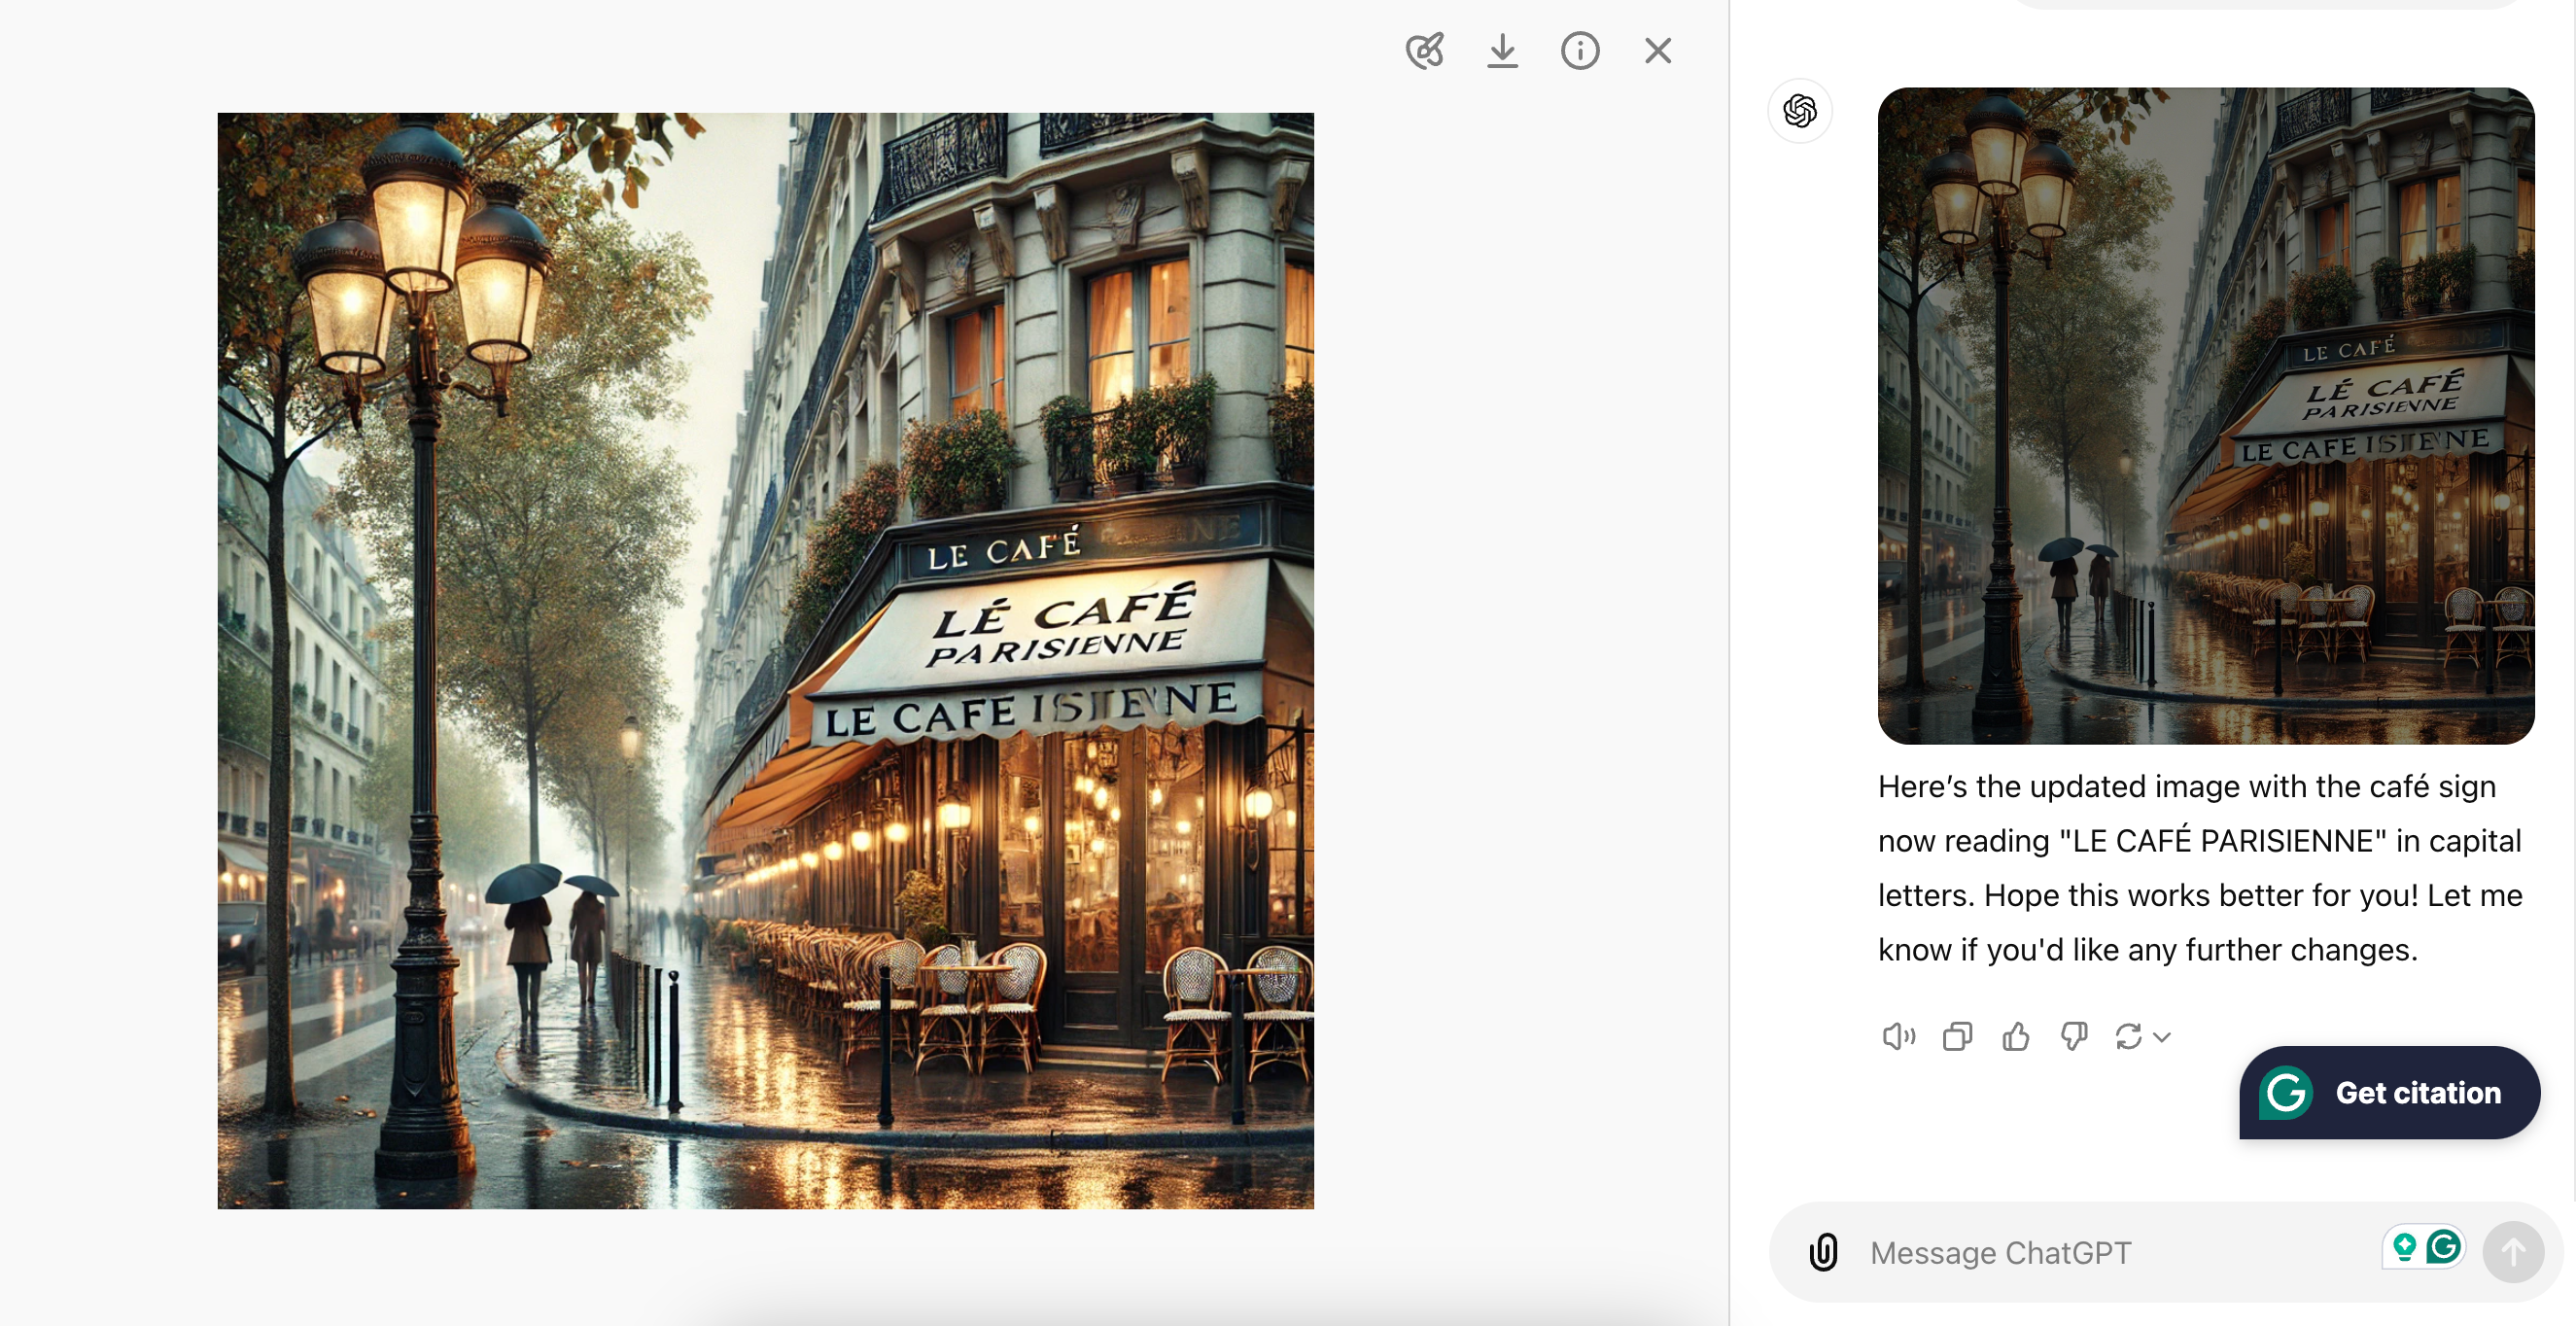Send the message with the arrow button
Image resolution: width=2576 pixels, height=1326 pixels.
click(x=2513, y=1252)
